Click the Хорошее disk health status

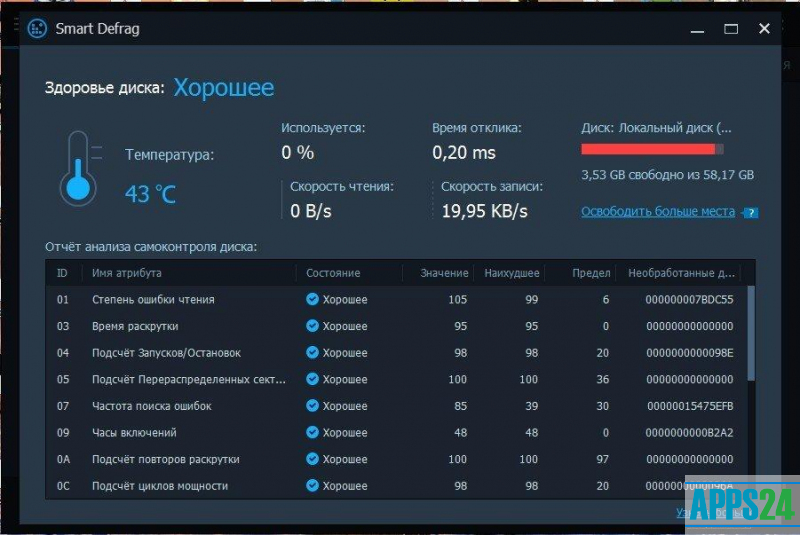click(224, 87)
